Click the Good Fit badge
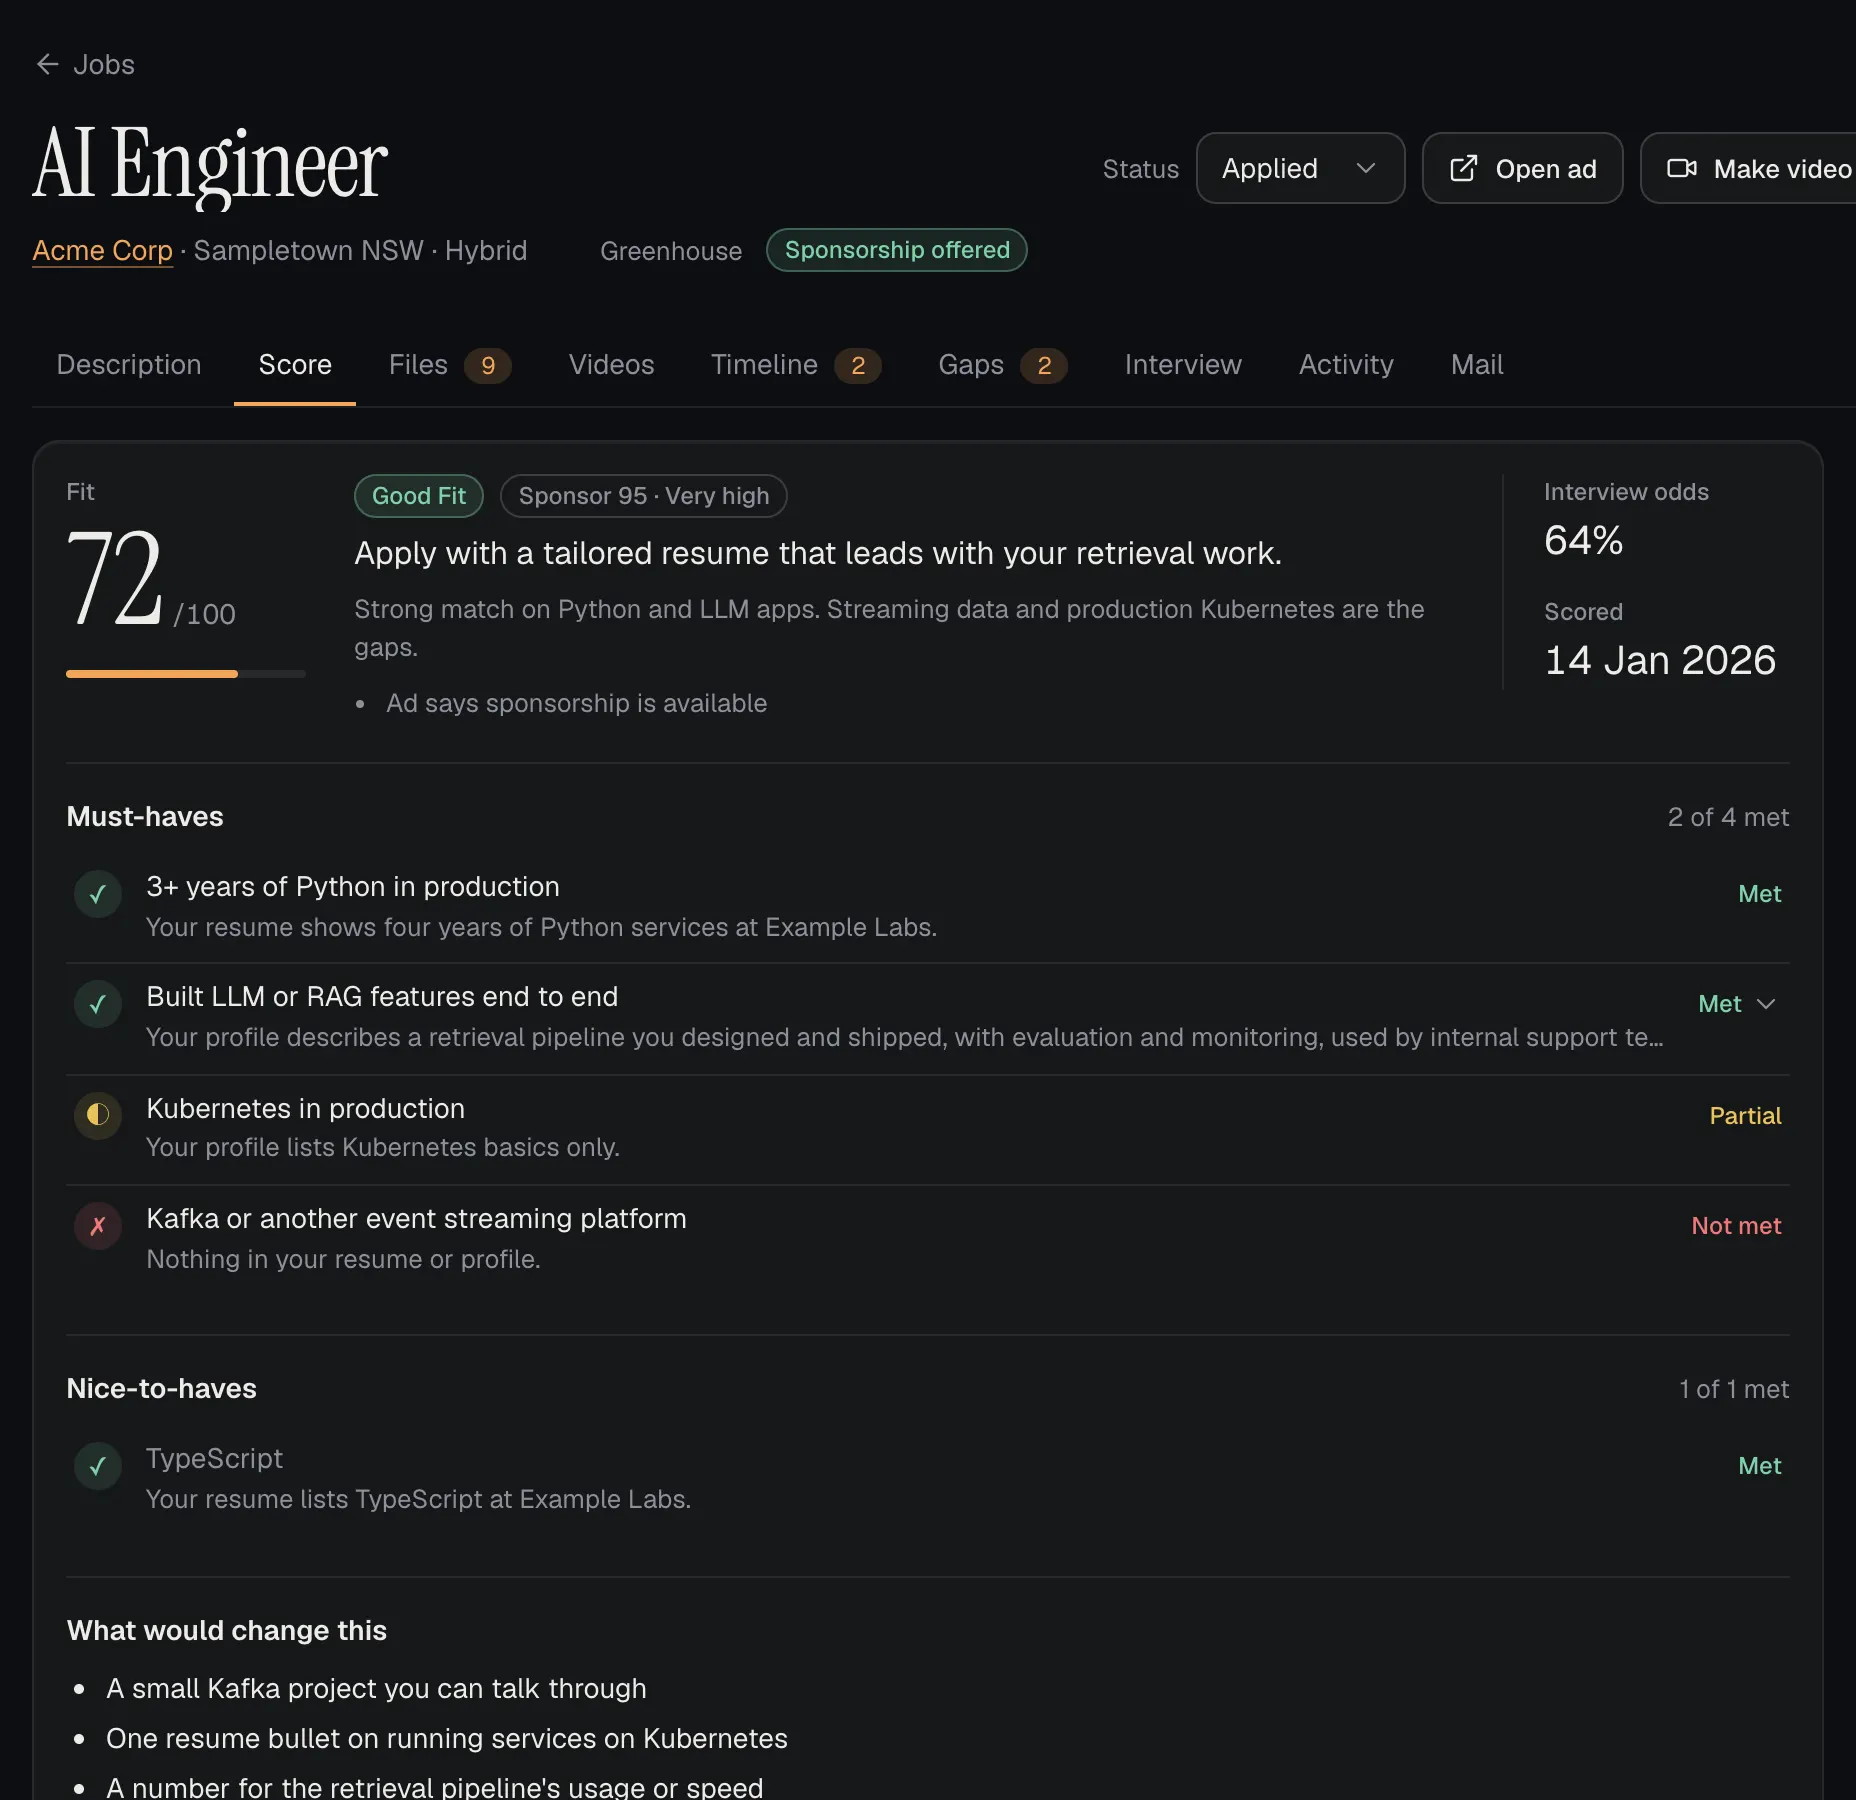The width and height of the screenshot is (1856, 1800). [419, 496]
